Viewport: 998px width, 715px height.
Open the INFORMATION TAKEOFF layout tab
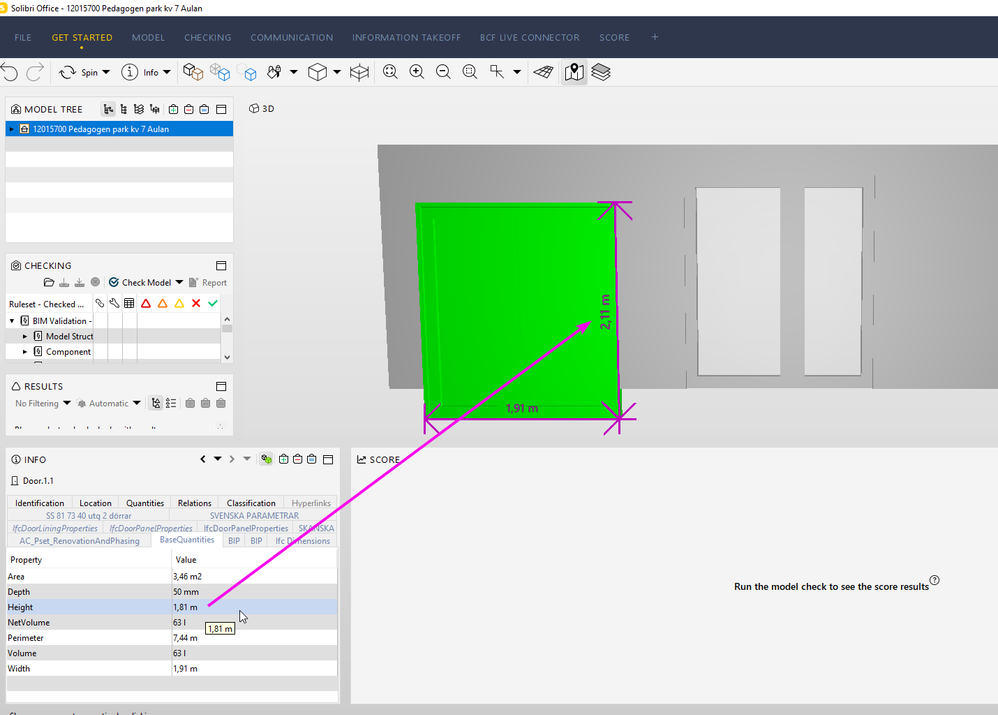click(406, 38)
